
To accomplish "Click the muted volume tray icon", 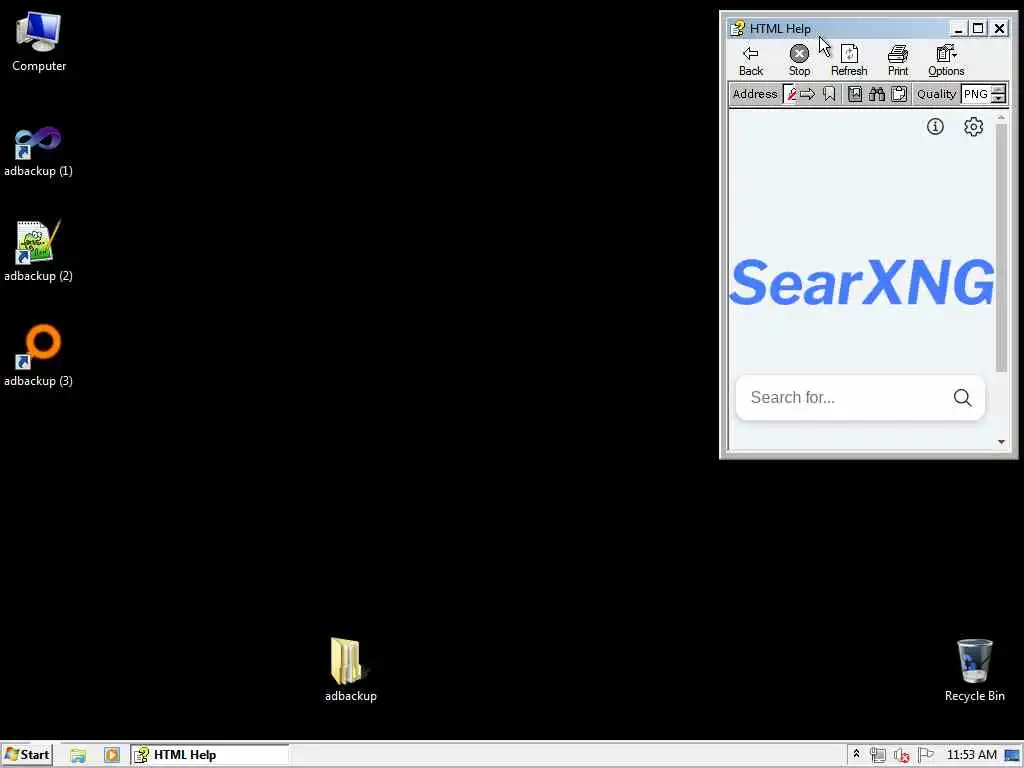I will pyautogui.click(x=902, y=756).
